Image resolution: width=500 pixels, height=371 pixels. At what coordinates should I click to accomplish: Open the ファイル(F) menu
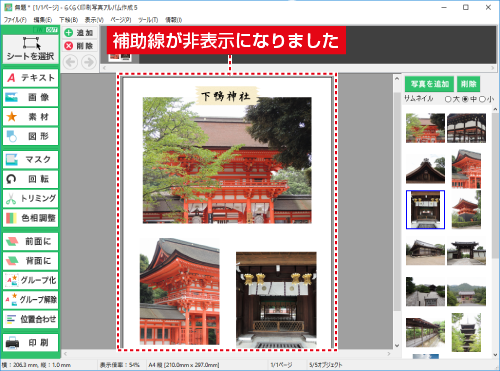click(15, 20)
